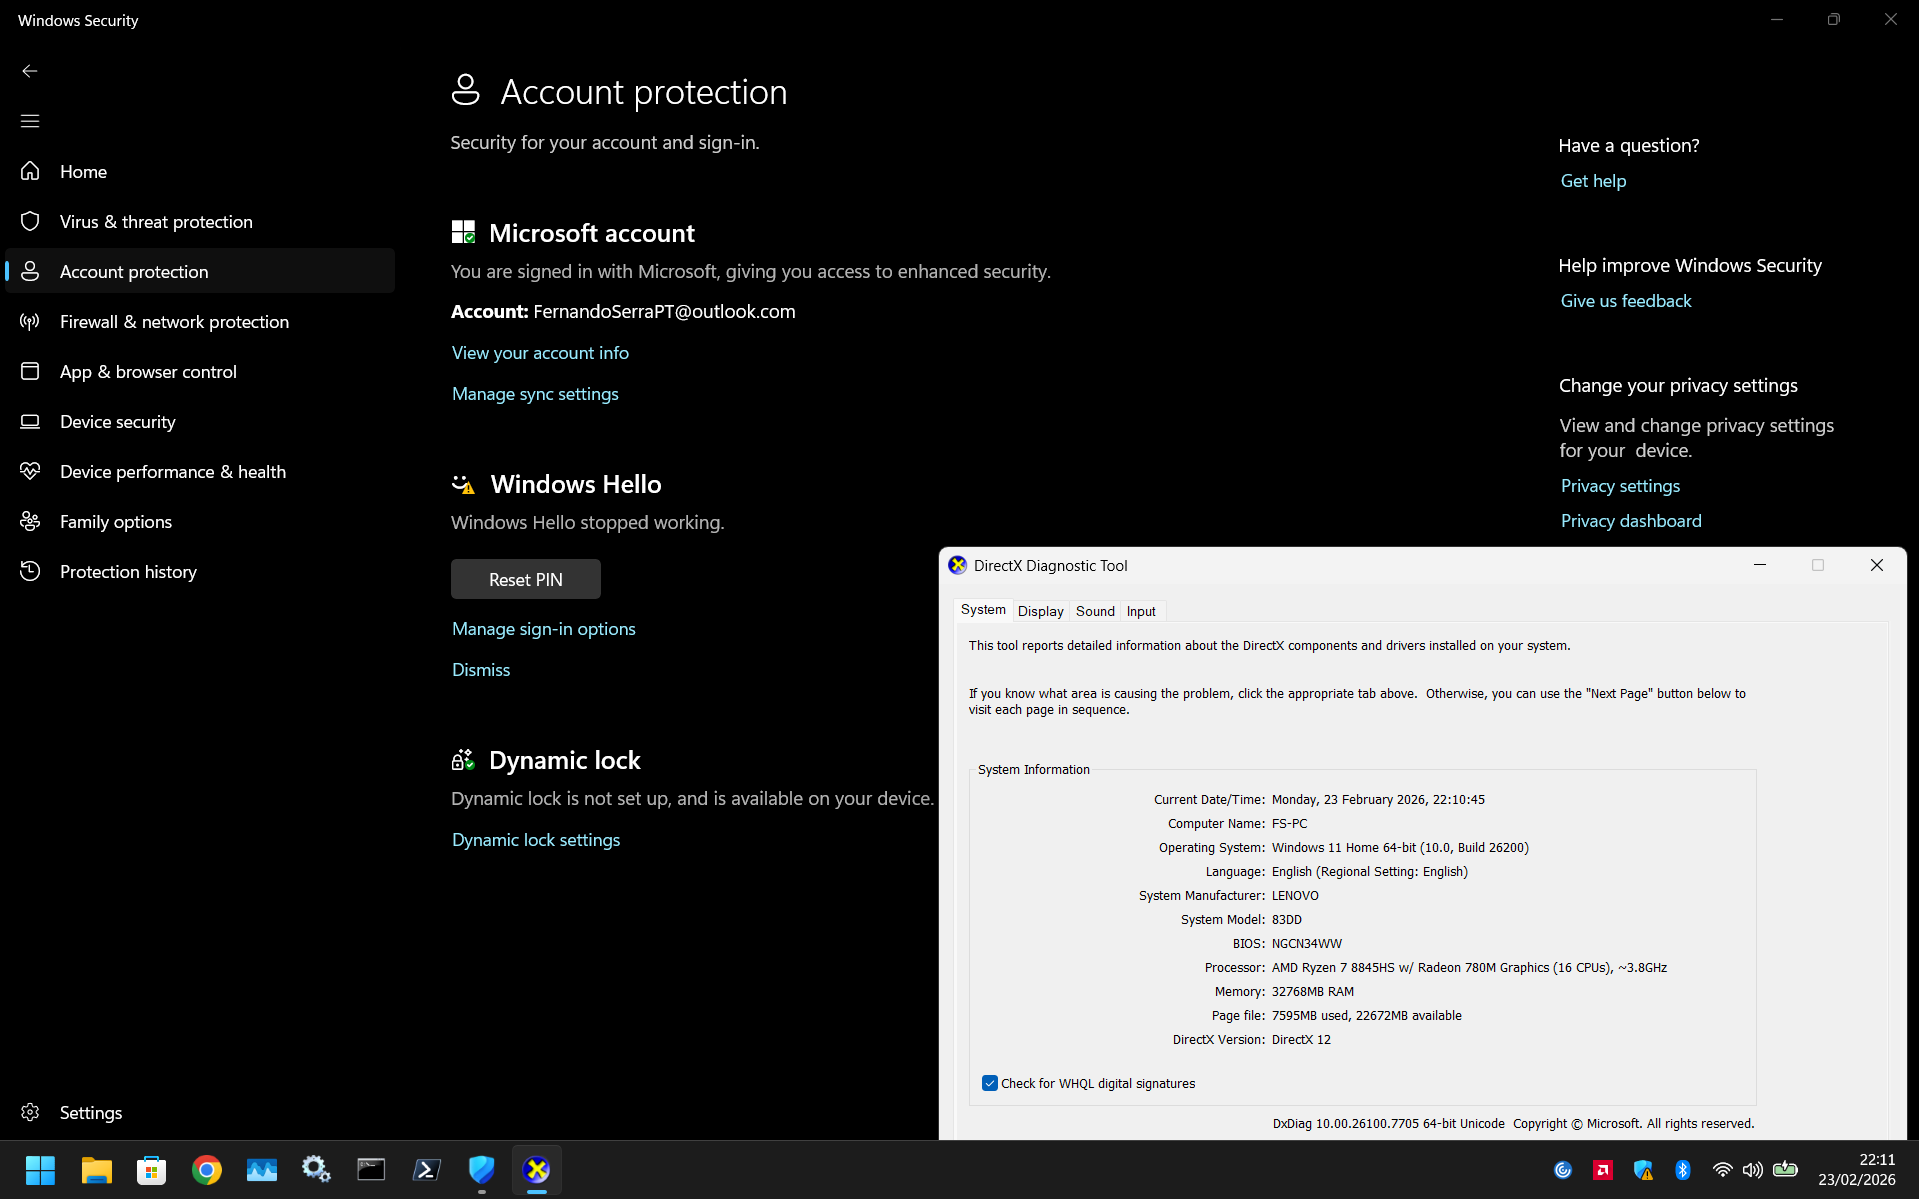1919x1199 pixels.
Task: Open Google Chrome from the taskbar
Action: 207,1169
